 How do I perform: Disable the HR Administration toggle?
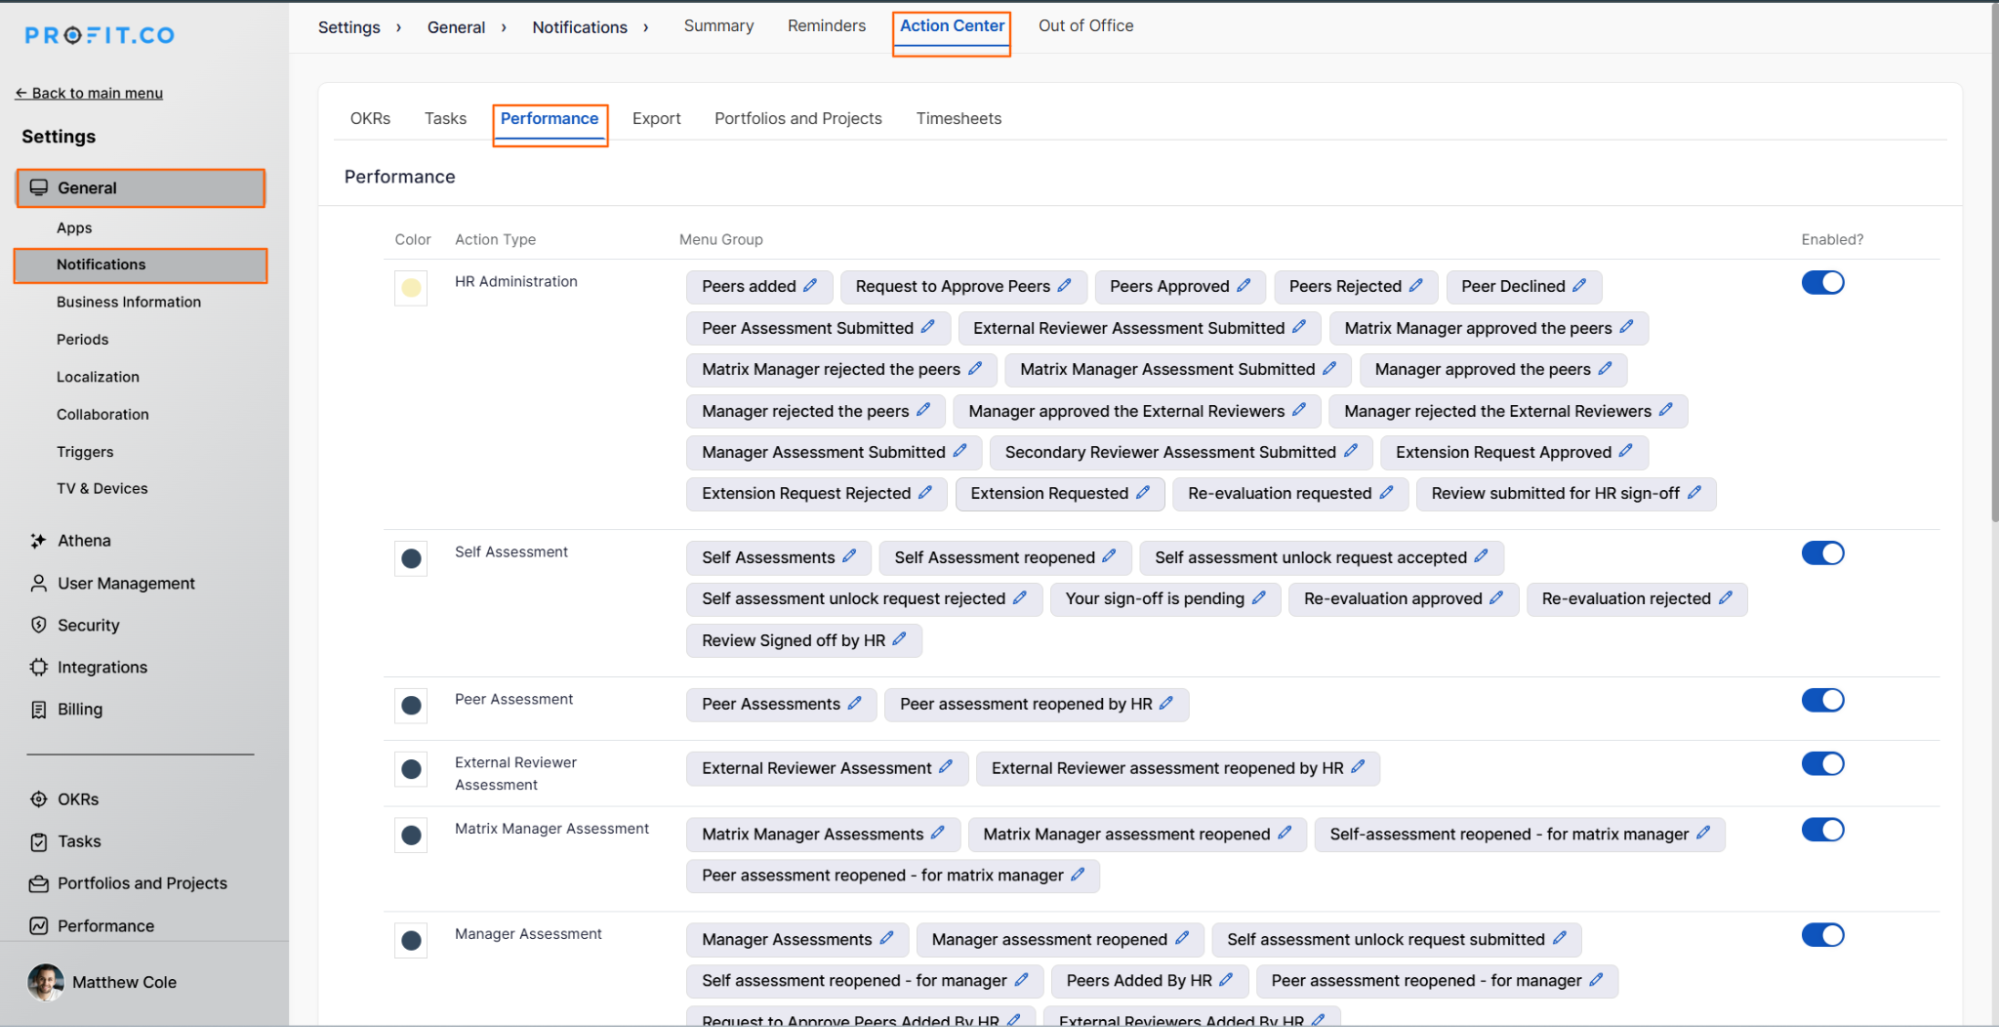click(x=1822, y=283)
